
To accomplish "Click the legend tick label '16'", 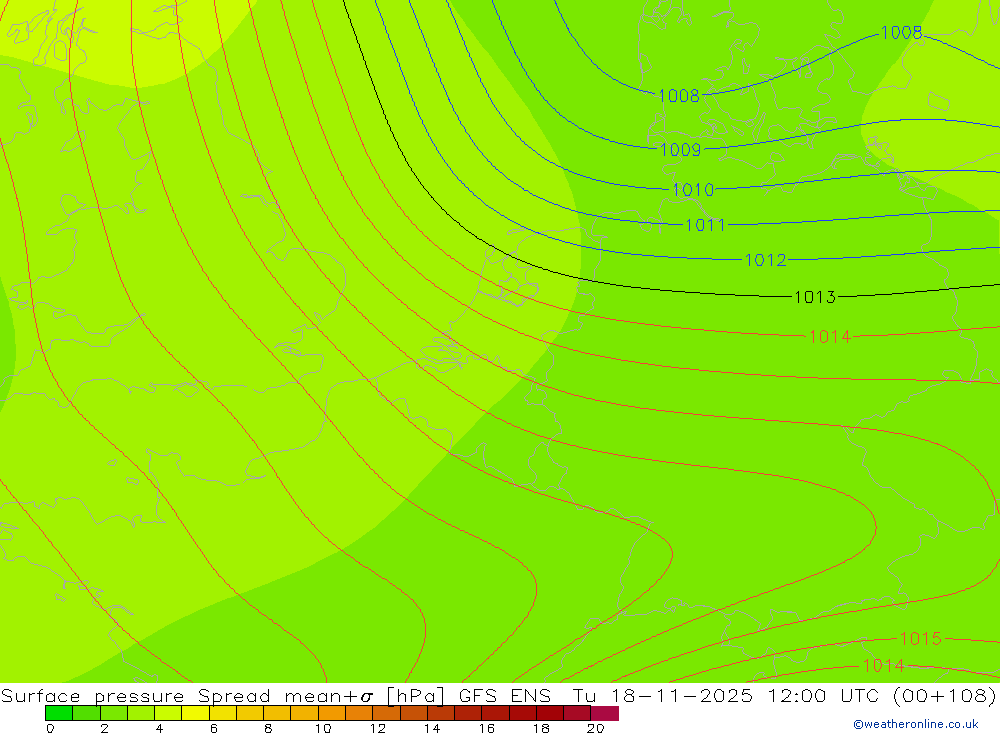I will tap(487, 728).
